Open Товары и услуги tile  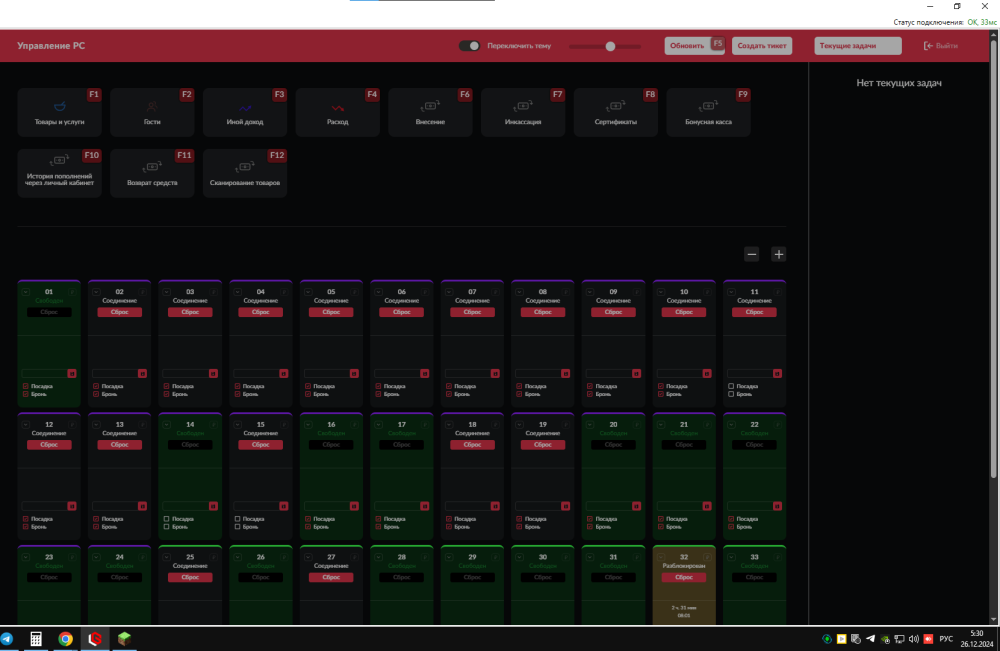tap(59, 112)
